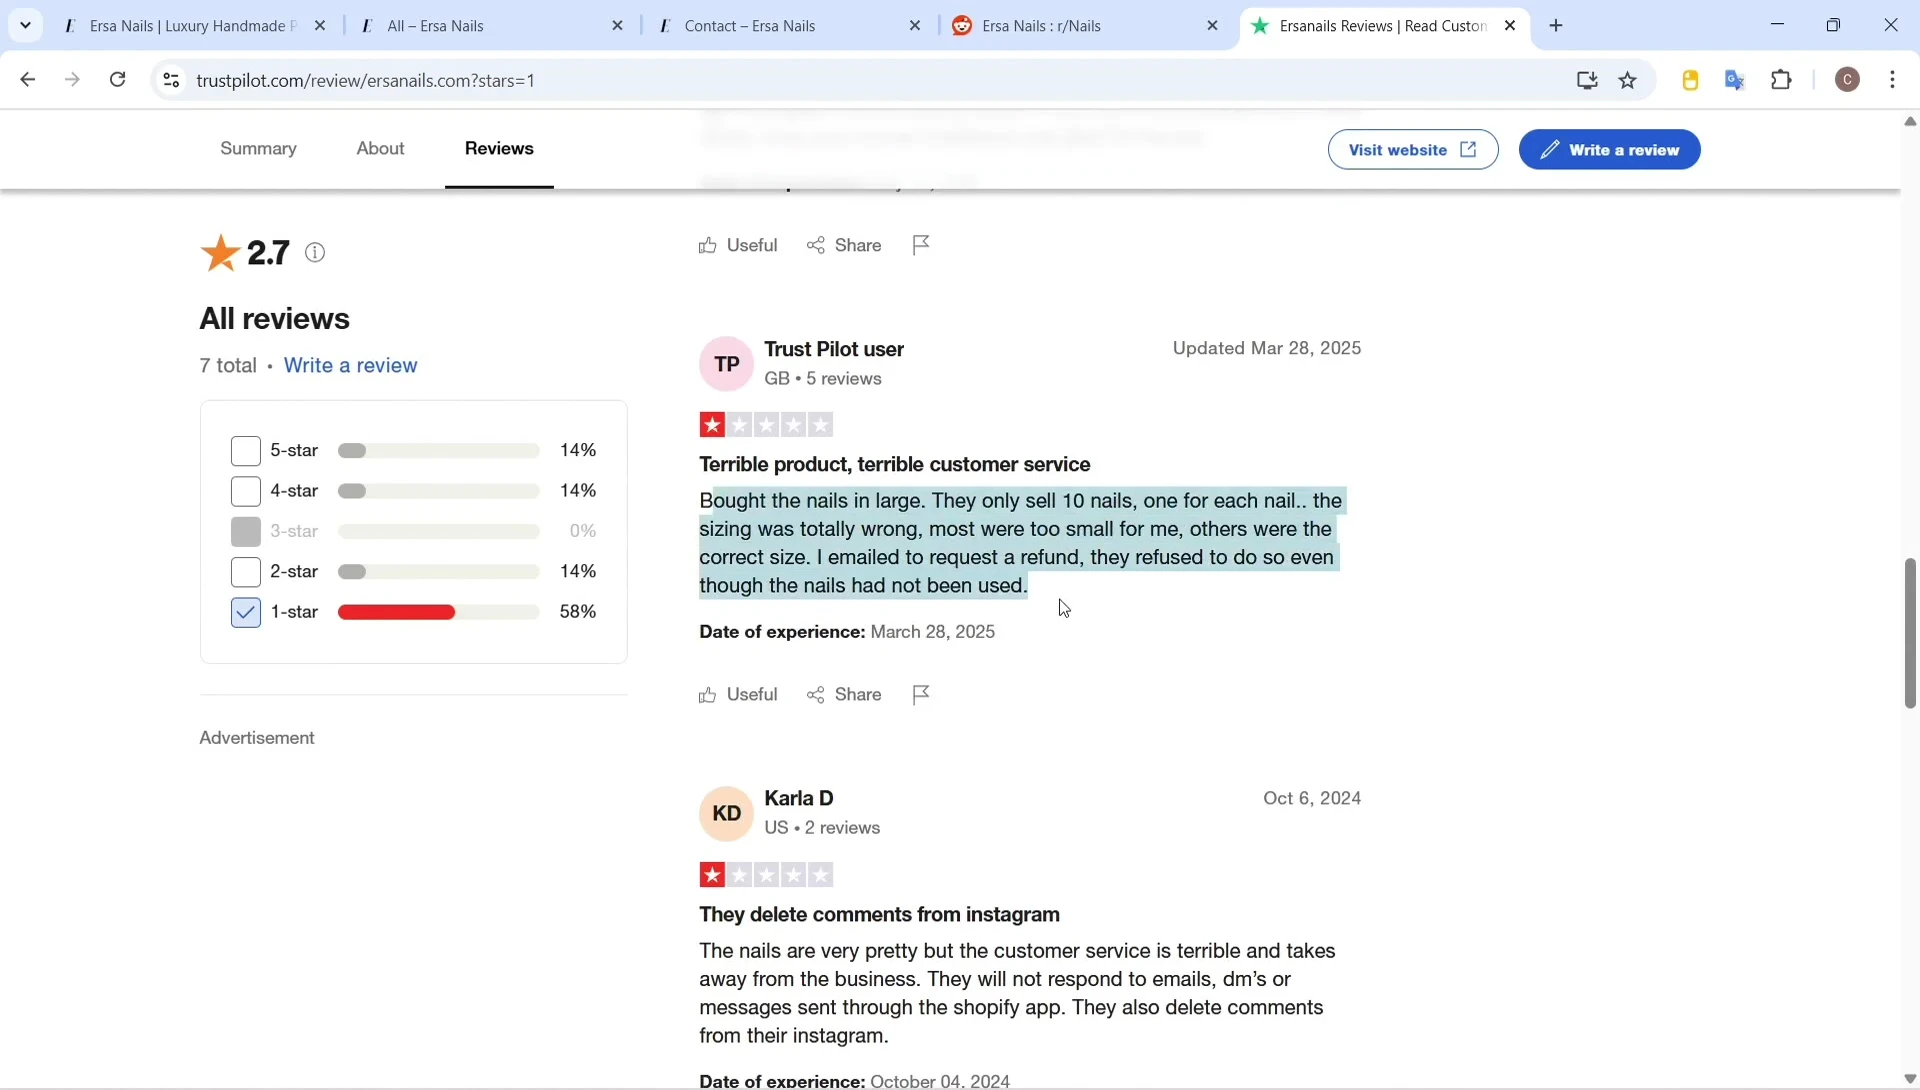Click the page vertical scrollbar thumb
This screenshot has width=1920, height=1090.
coord(1910,633)
